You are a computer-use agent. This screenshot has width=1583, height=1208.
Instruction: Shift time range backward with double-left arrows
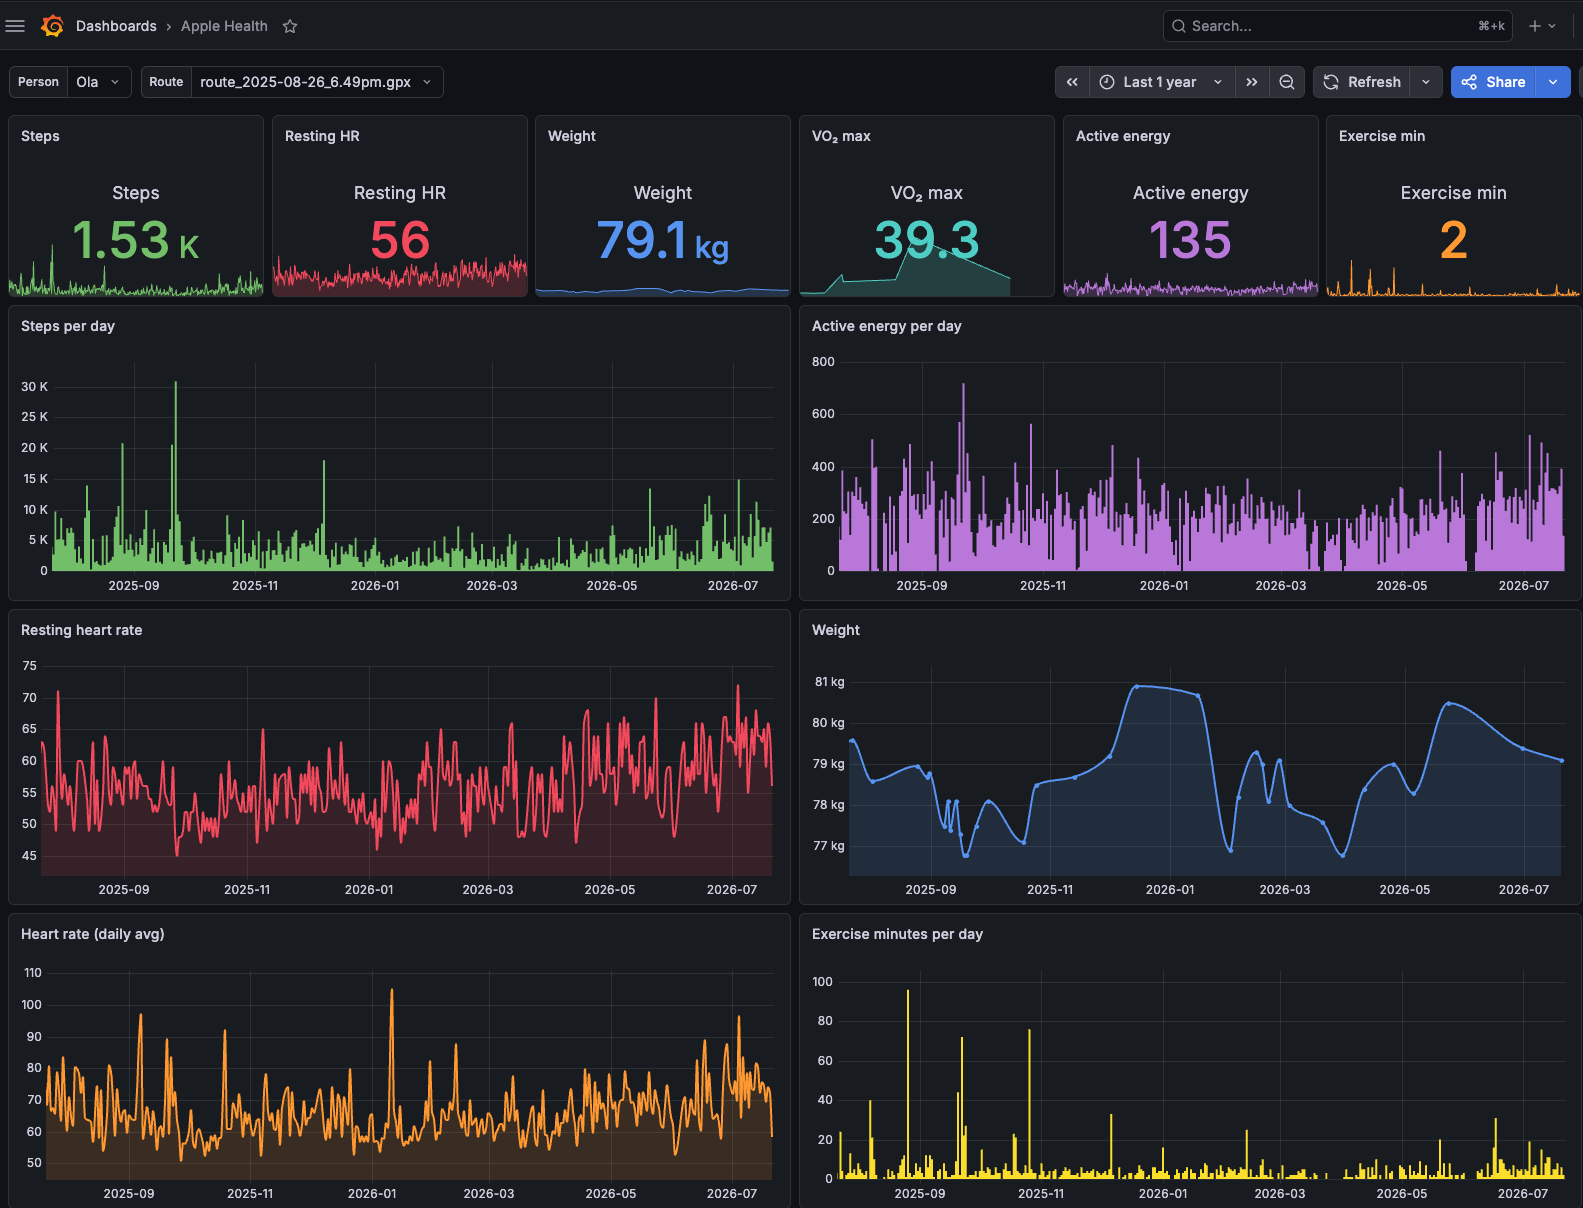click(x=1072, y=82)
